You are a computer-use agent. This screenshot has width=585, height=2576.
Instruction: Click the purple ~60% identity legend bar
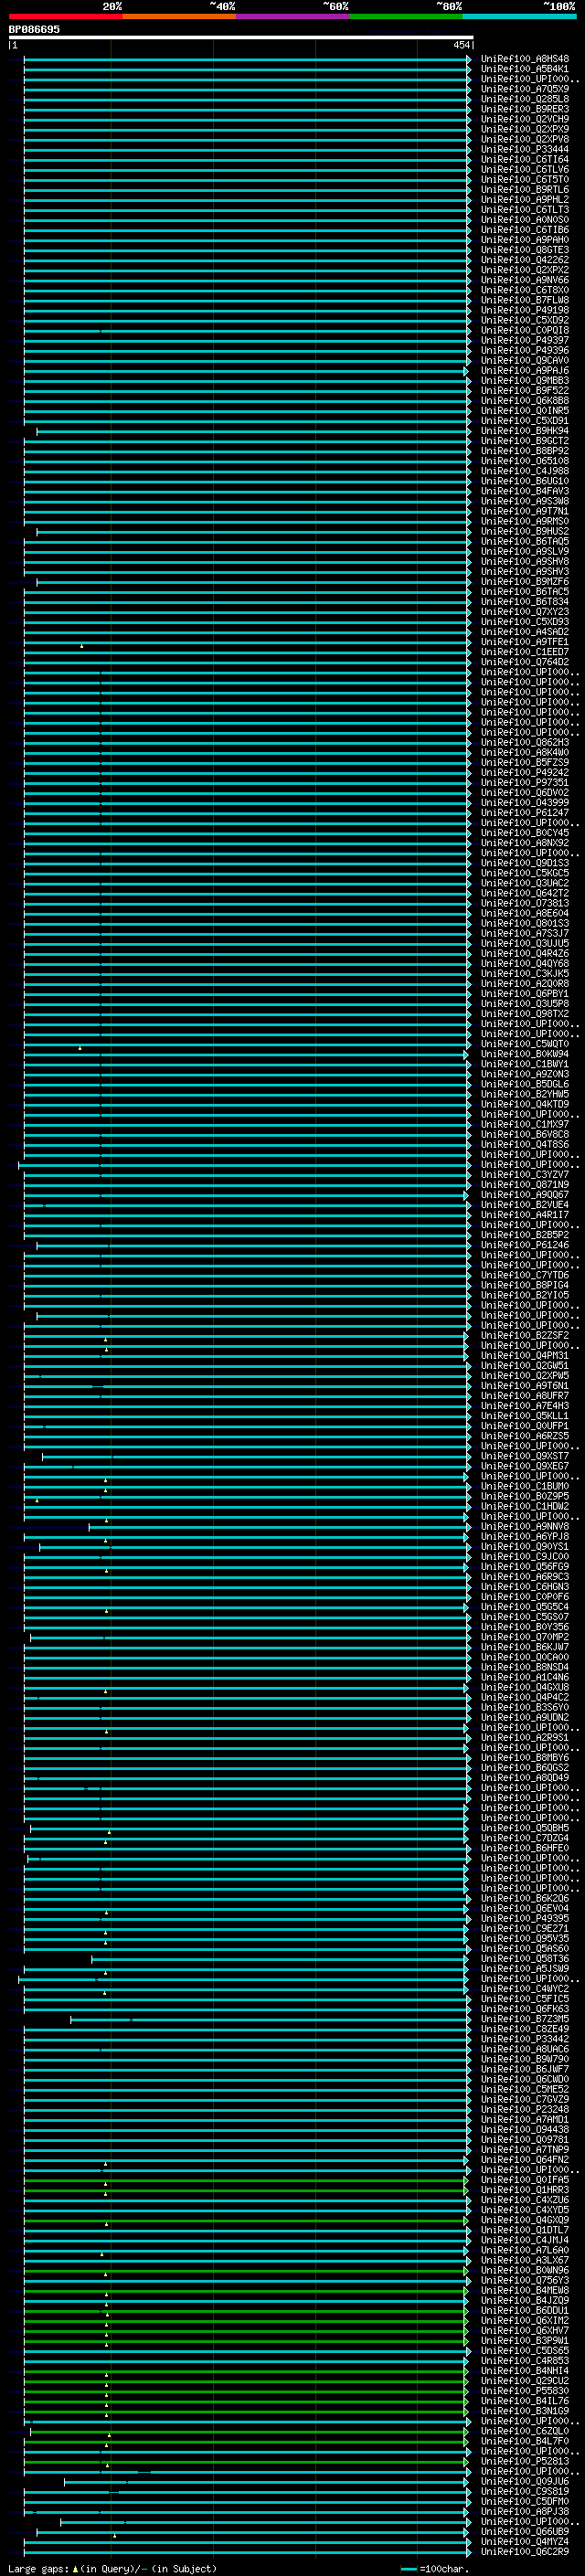tap(293, 16)
